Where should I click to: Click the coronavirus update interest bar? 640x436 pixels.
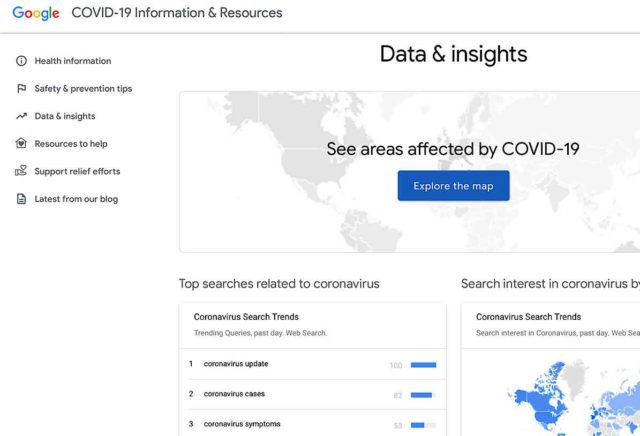tap(423, 365)
